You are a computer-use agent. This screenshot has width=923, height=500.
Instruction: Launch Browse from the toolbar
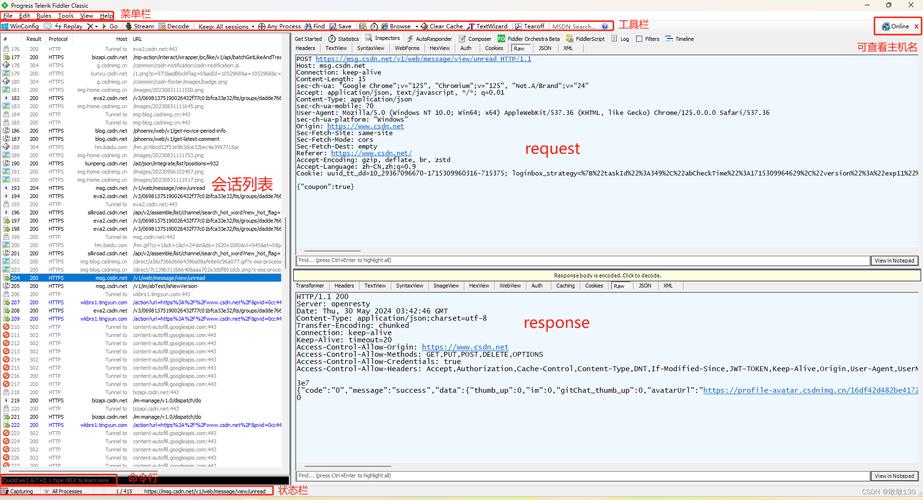pos(396,27)
